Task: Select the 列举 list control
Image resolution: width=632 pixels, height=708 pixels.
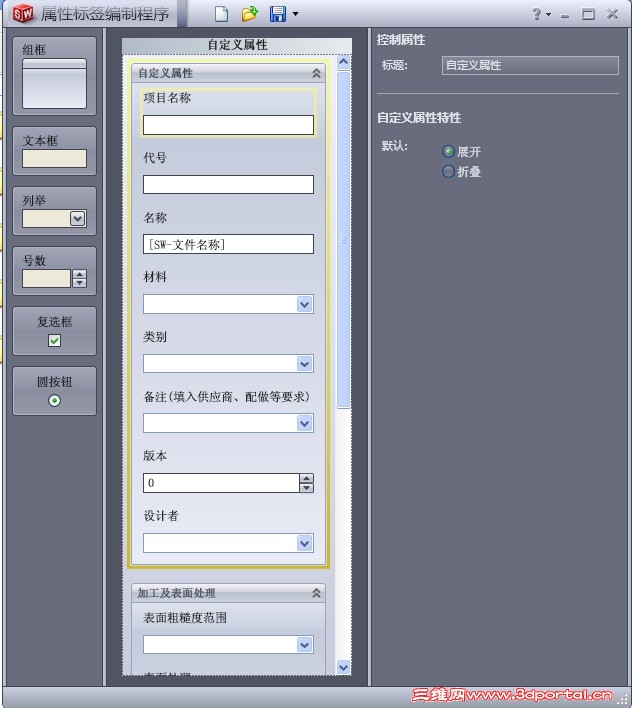Action: (x=54, y=211)
